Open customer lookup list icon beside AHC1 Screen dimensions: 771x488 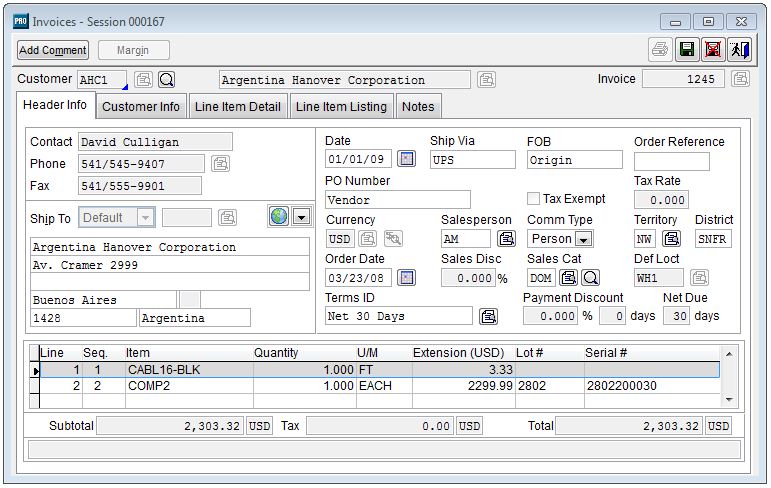(x=144, y=80)
